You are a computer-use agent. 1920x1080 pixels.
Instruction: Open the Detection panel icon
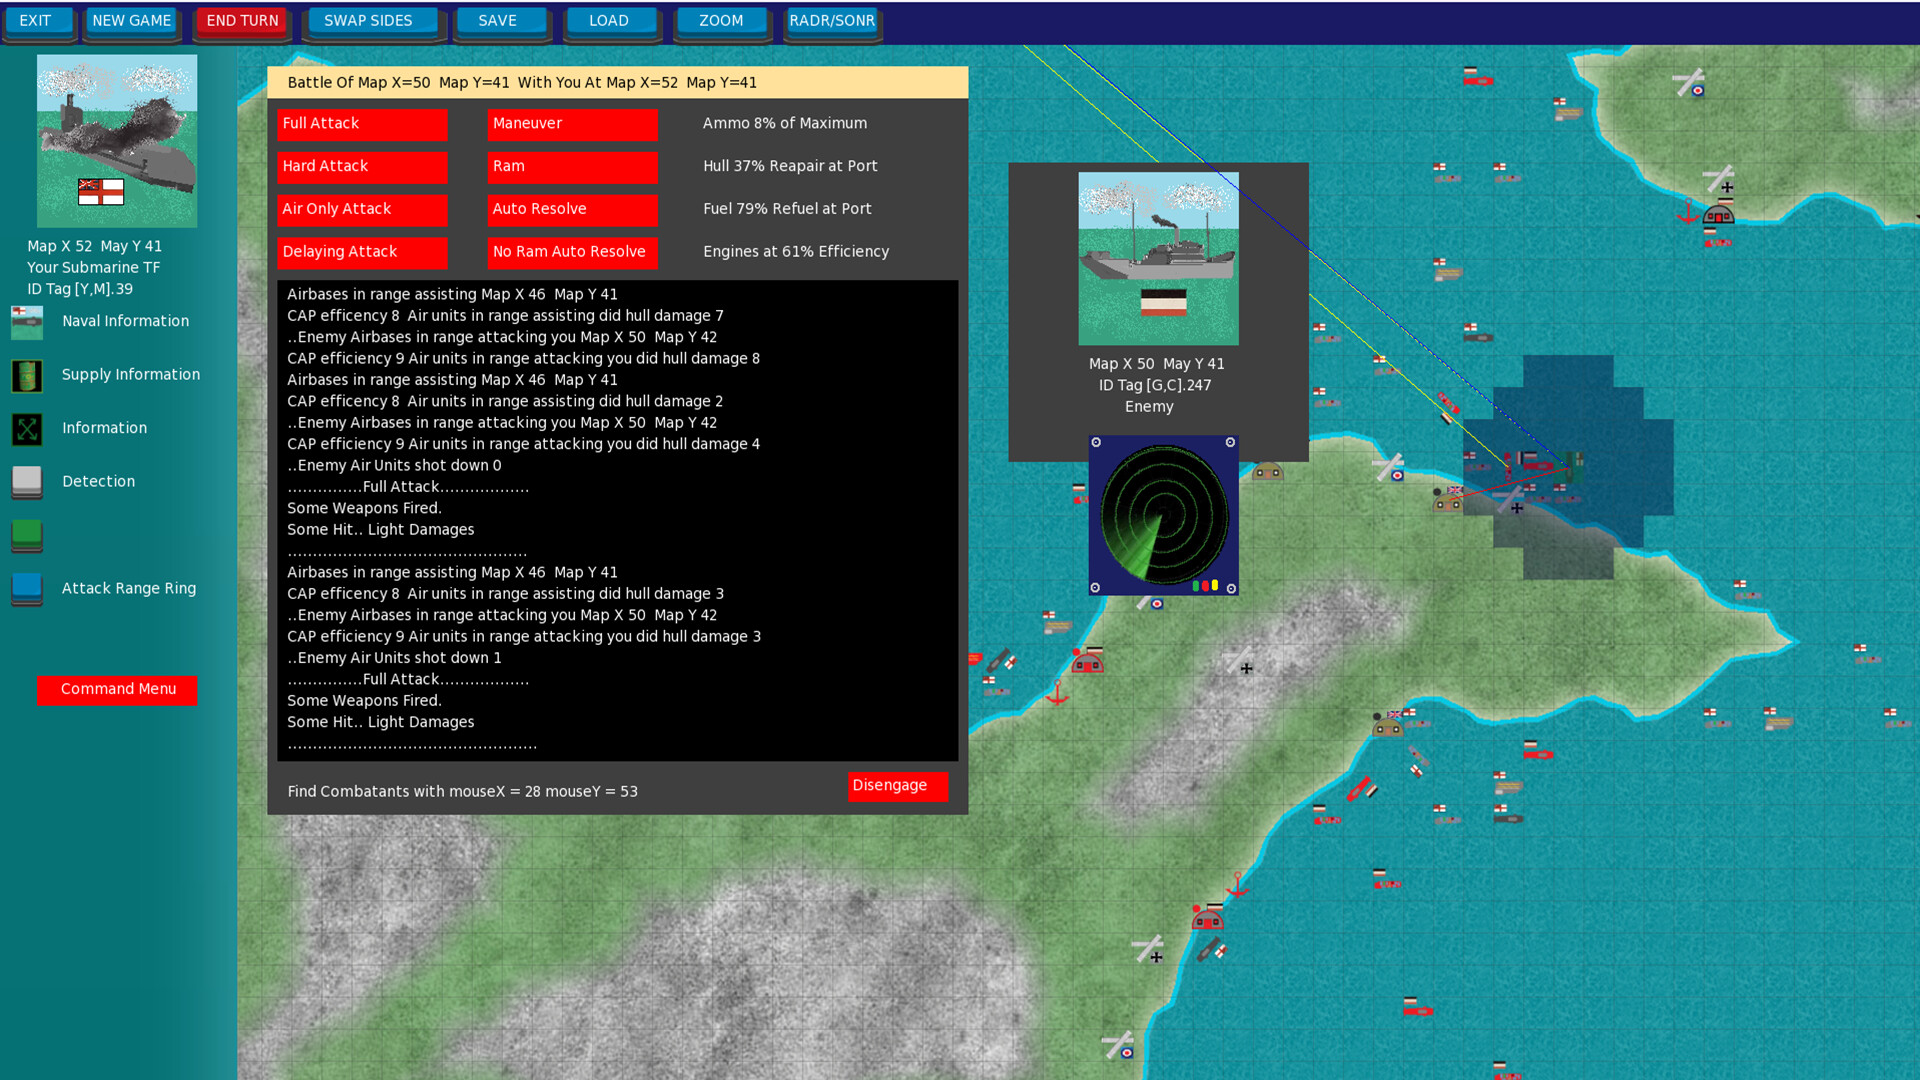point(27,482)
